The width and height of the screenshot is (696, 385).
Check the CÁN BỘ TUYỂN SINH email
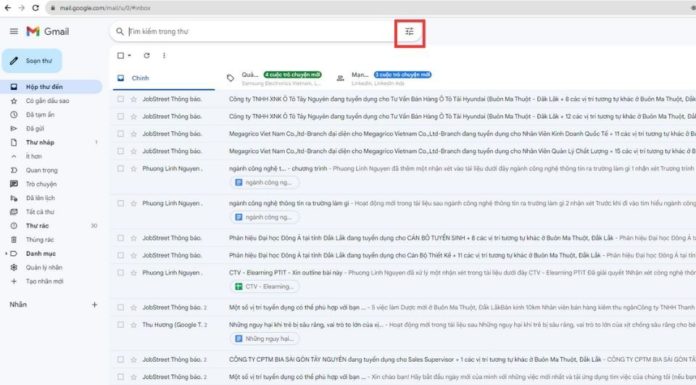tap(120, 238)
